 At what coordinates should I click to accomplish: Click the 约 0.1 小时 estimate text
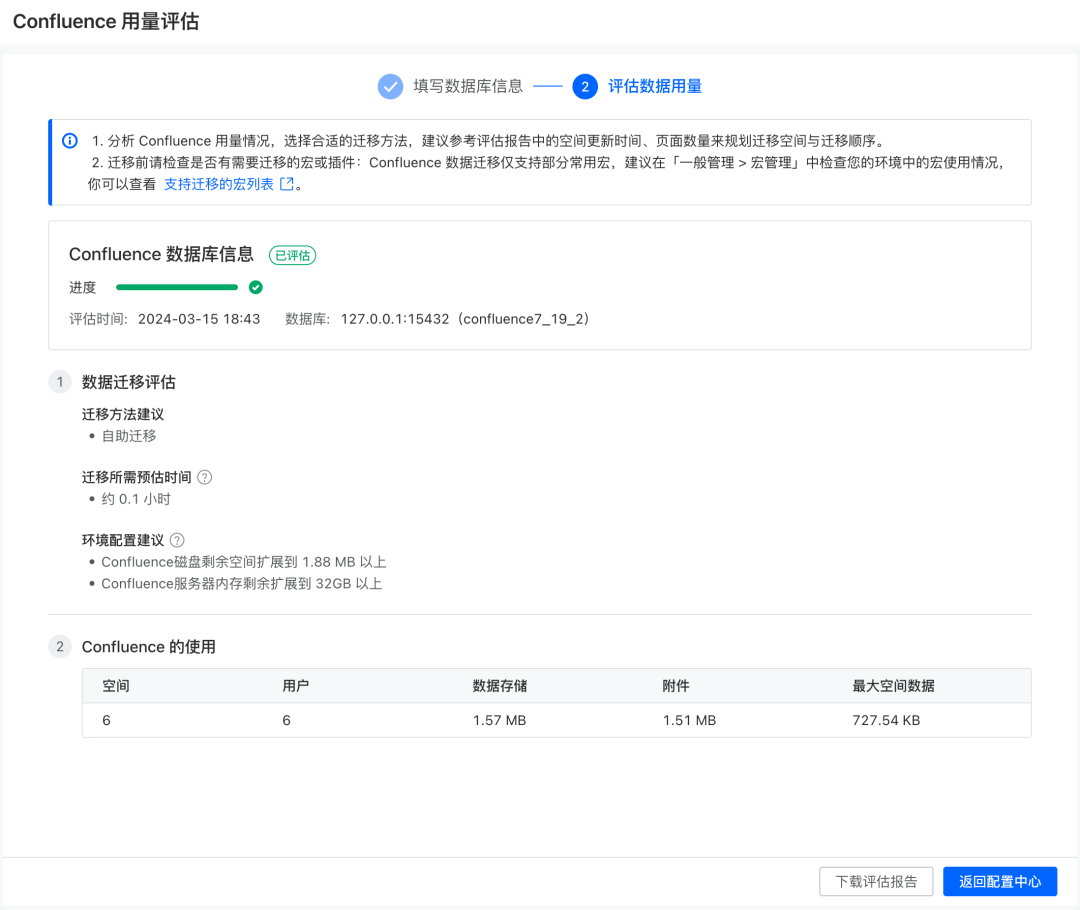[136, 499]
